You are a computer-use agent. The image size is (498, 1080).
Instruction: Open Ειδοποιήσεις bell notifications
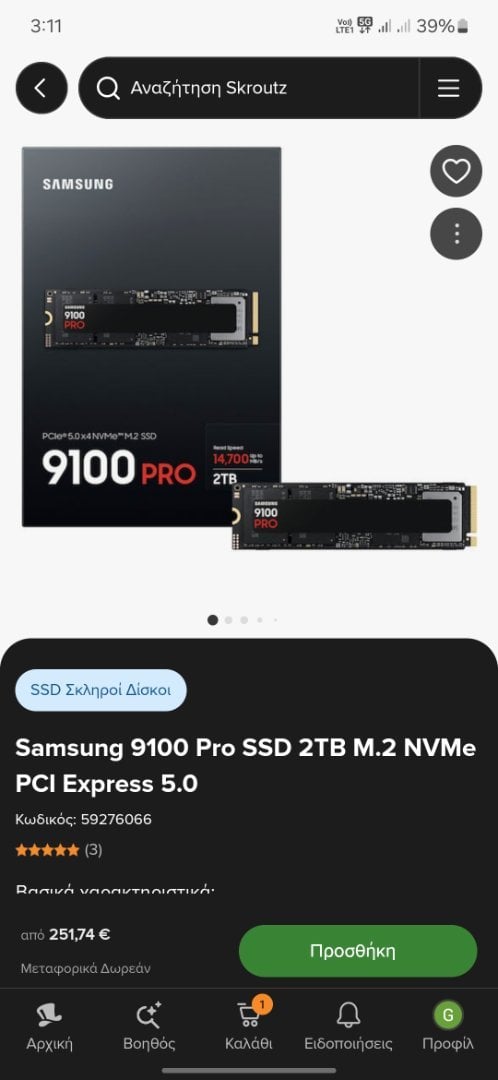[x=349, y=1026]
